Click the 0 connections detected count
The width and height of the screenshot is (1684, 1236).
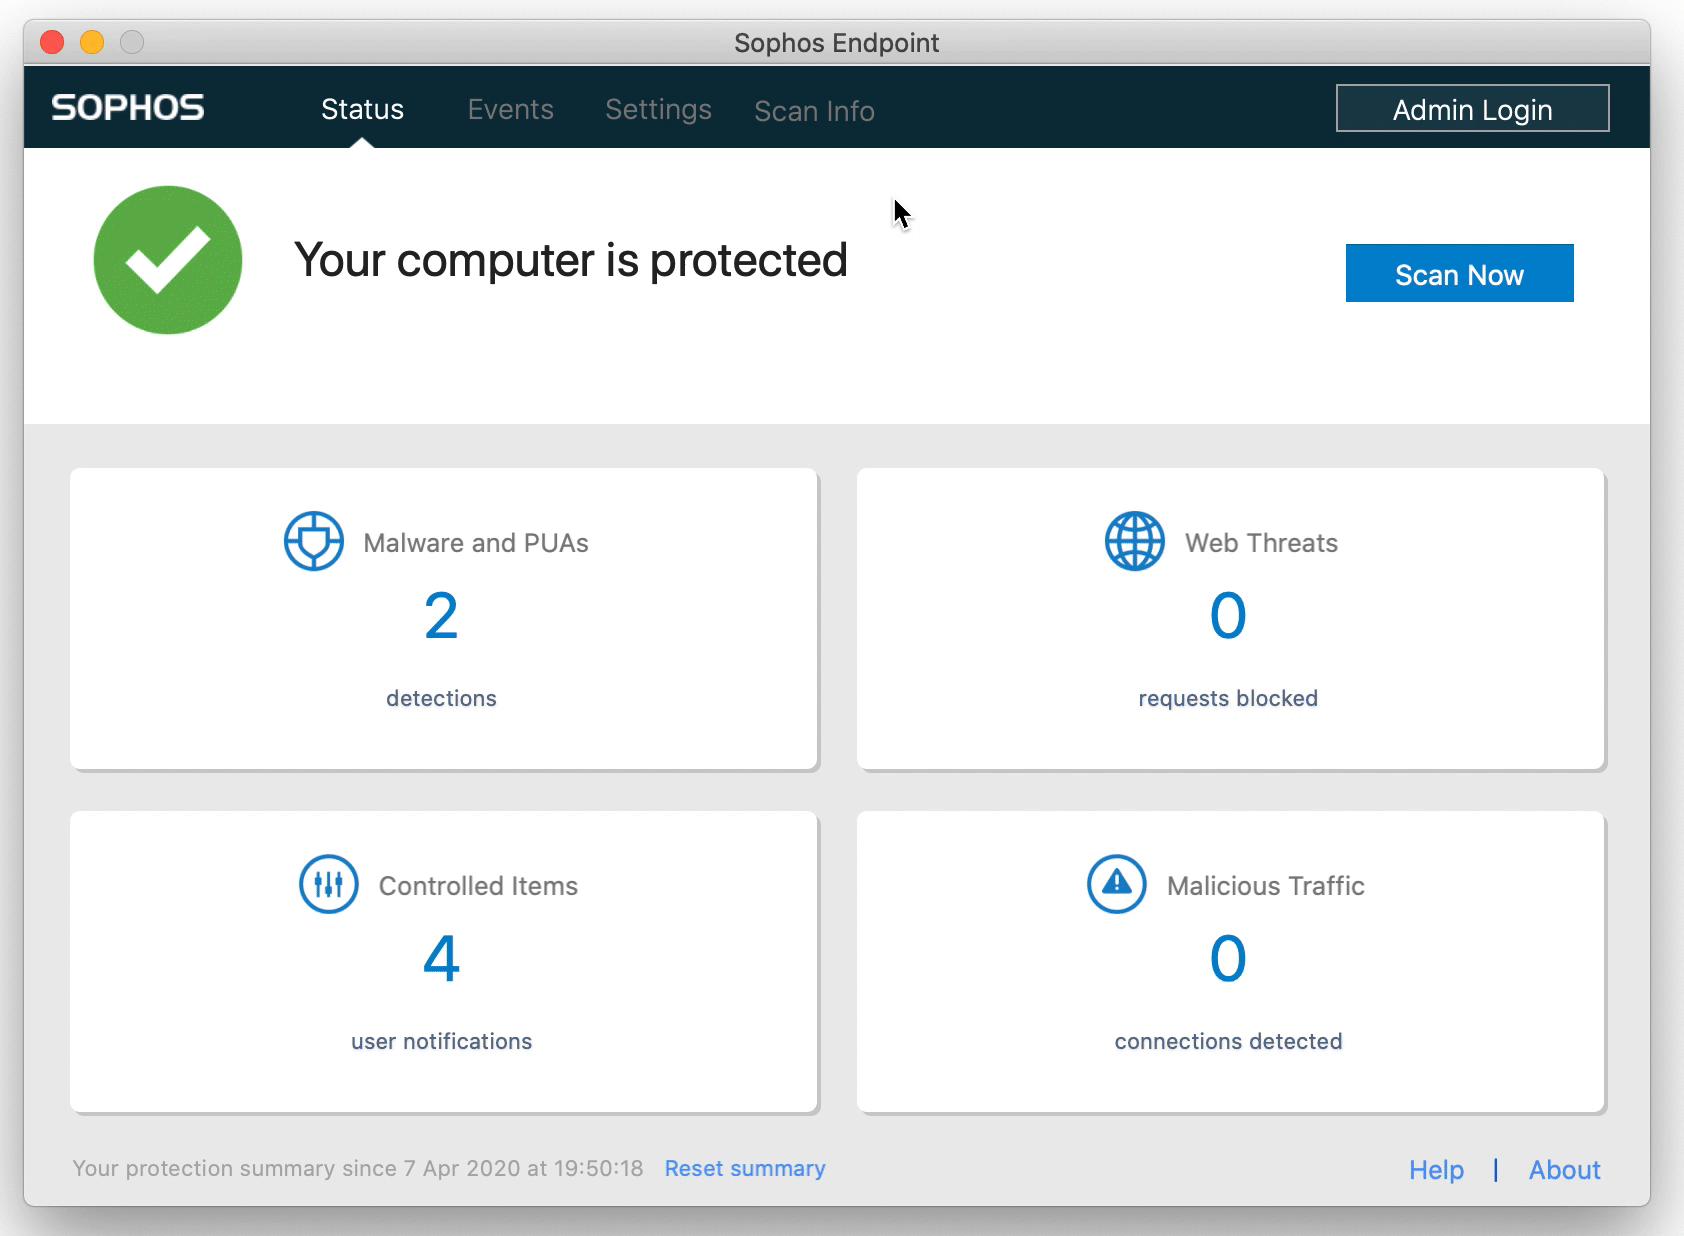(1228, 958)
